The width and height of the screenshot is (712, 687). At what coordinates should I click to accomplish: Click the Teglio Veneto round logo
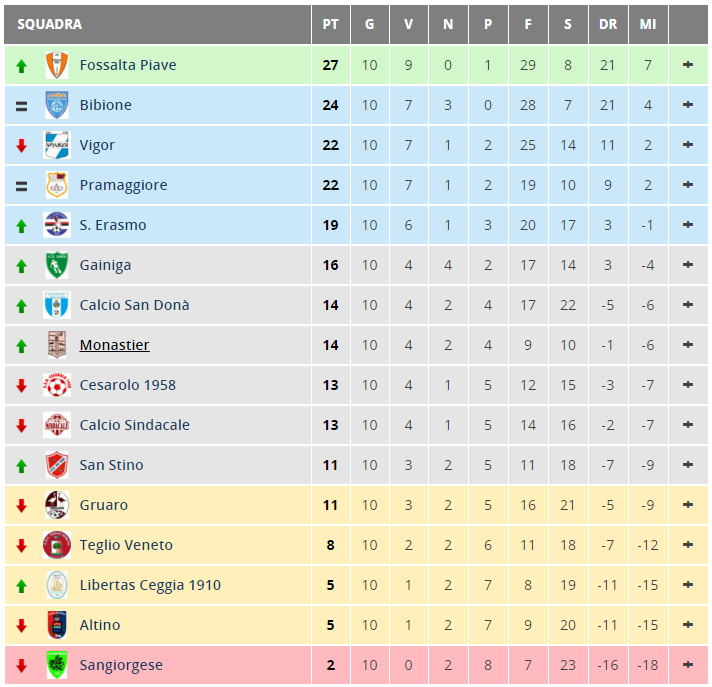(x=57, y=545)
